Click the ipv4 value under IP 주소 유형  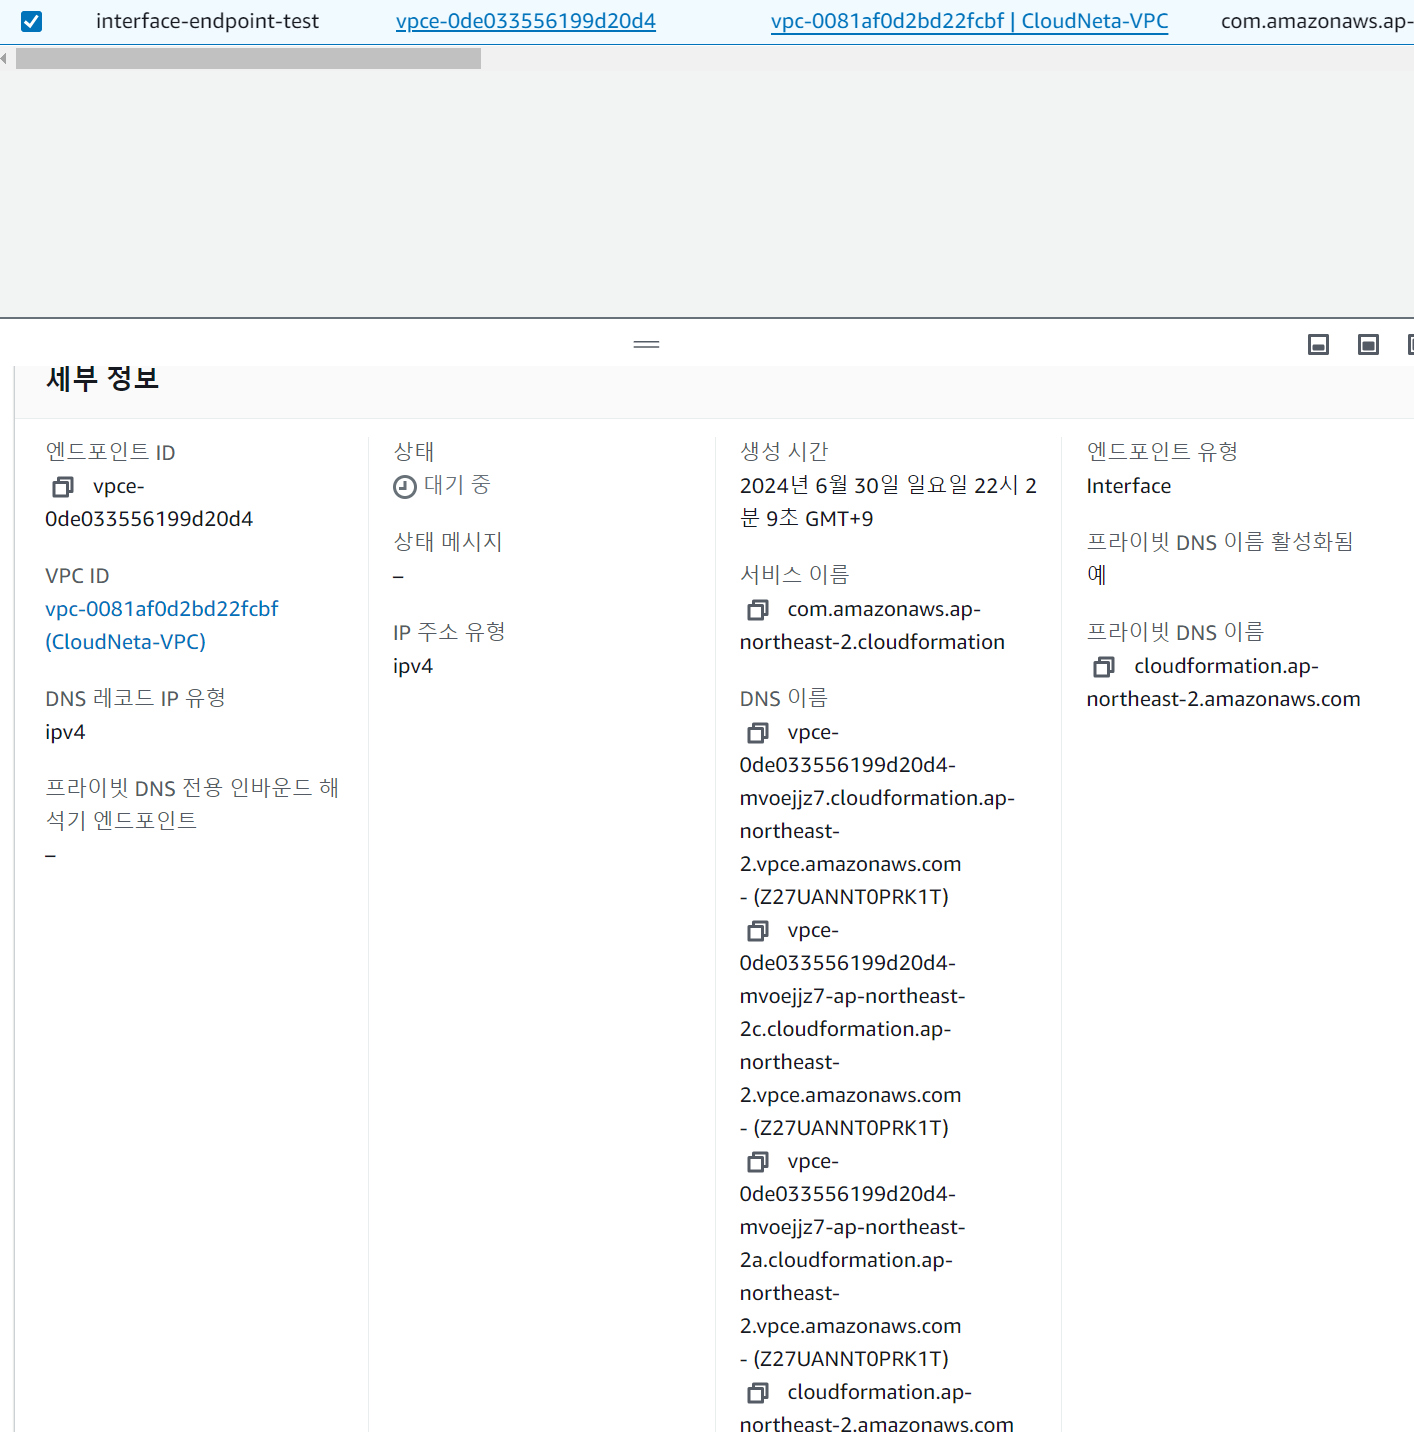413,666
